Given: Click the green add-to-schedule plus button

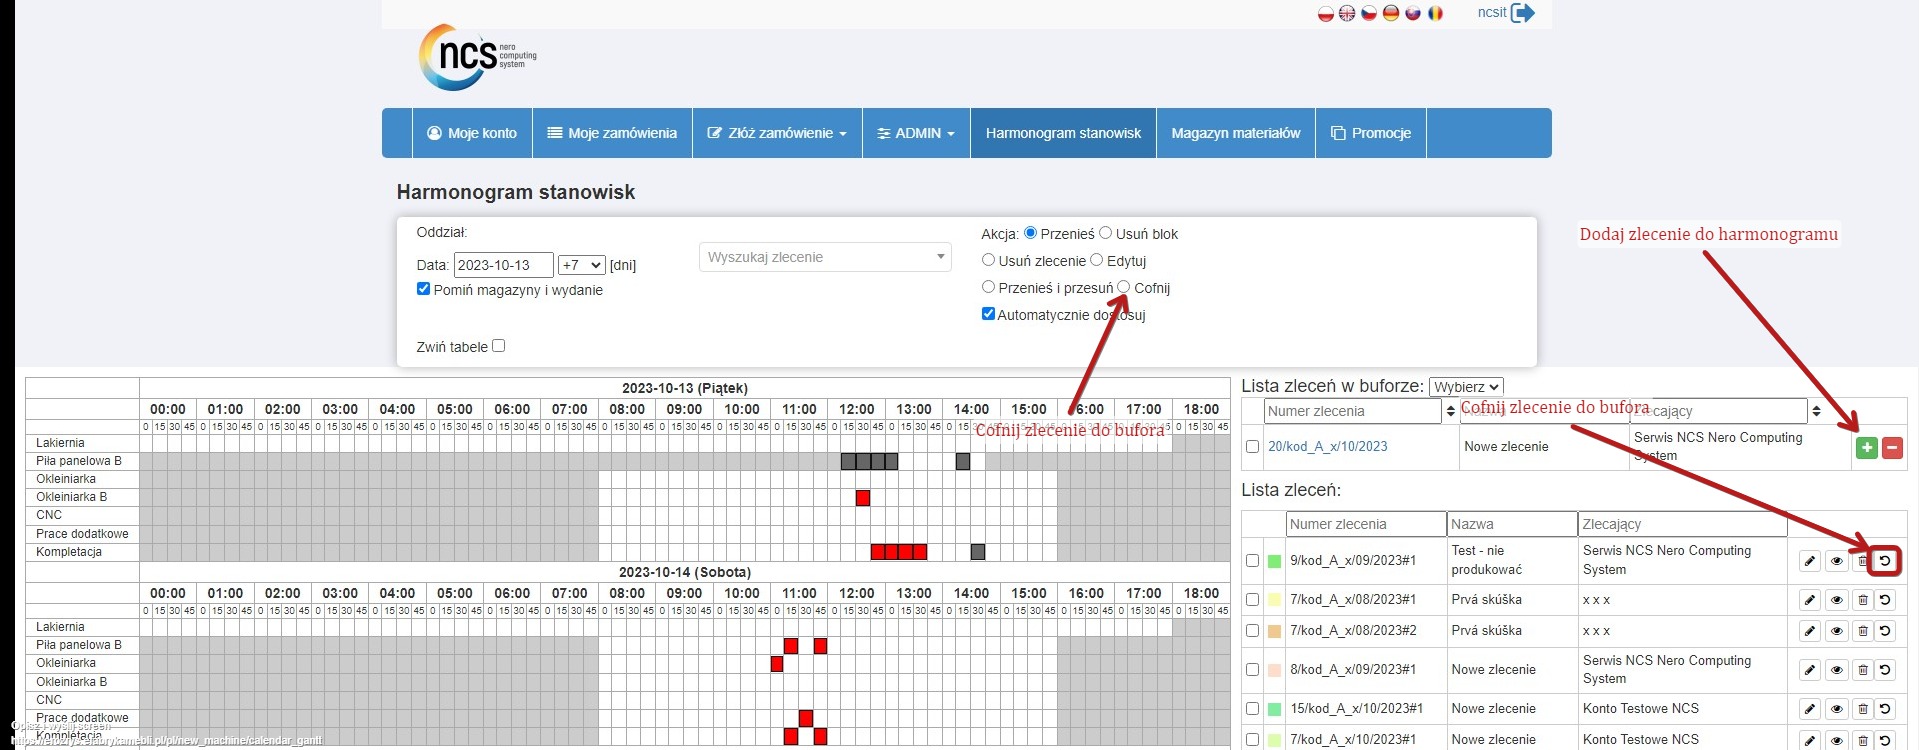Looking at the screenshot, I should [1866, 448].
